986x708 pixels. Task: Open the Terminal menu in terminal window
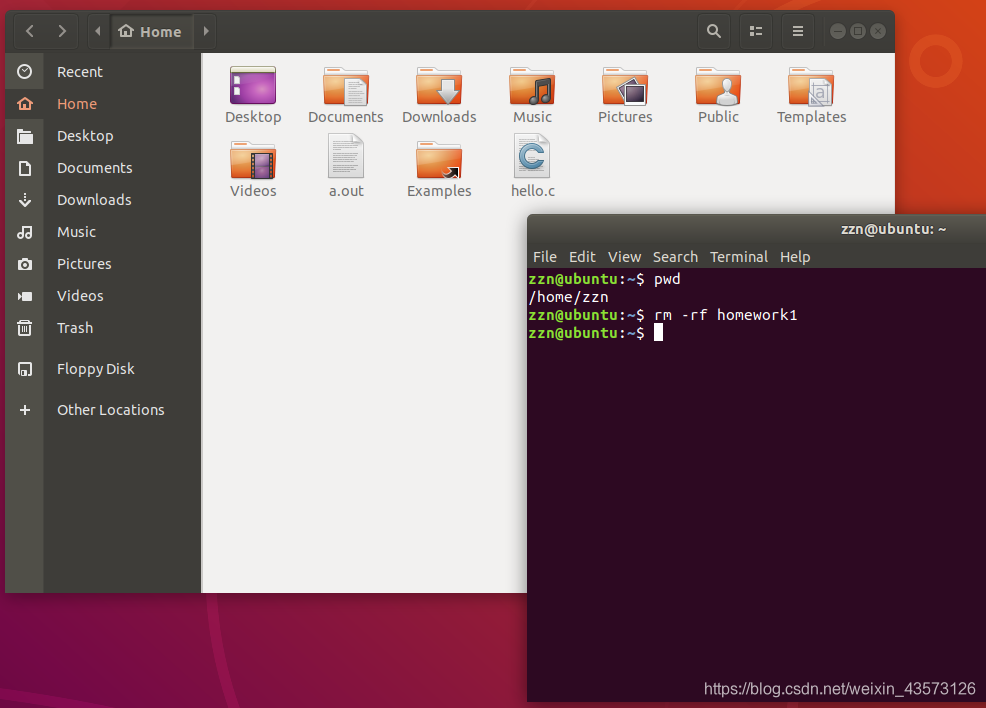[739, 257]
